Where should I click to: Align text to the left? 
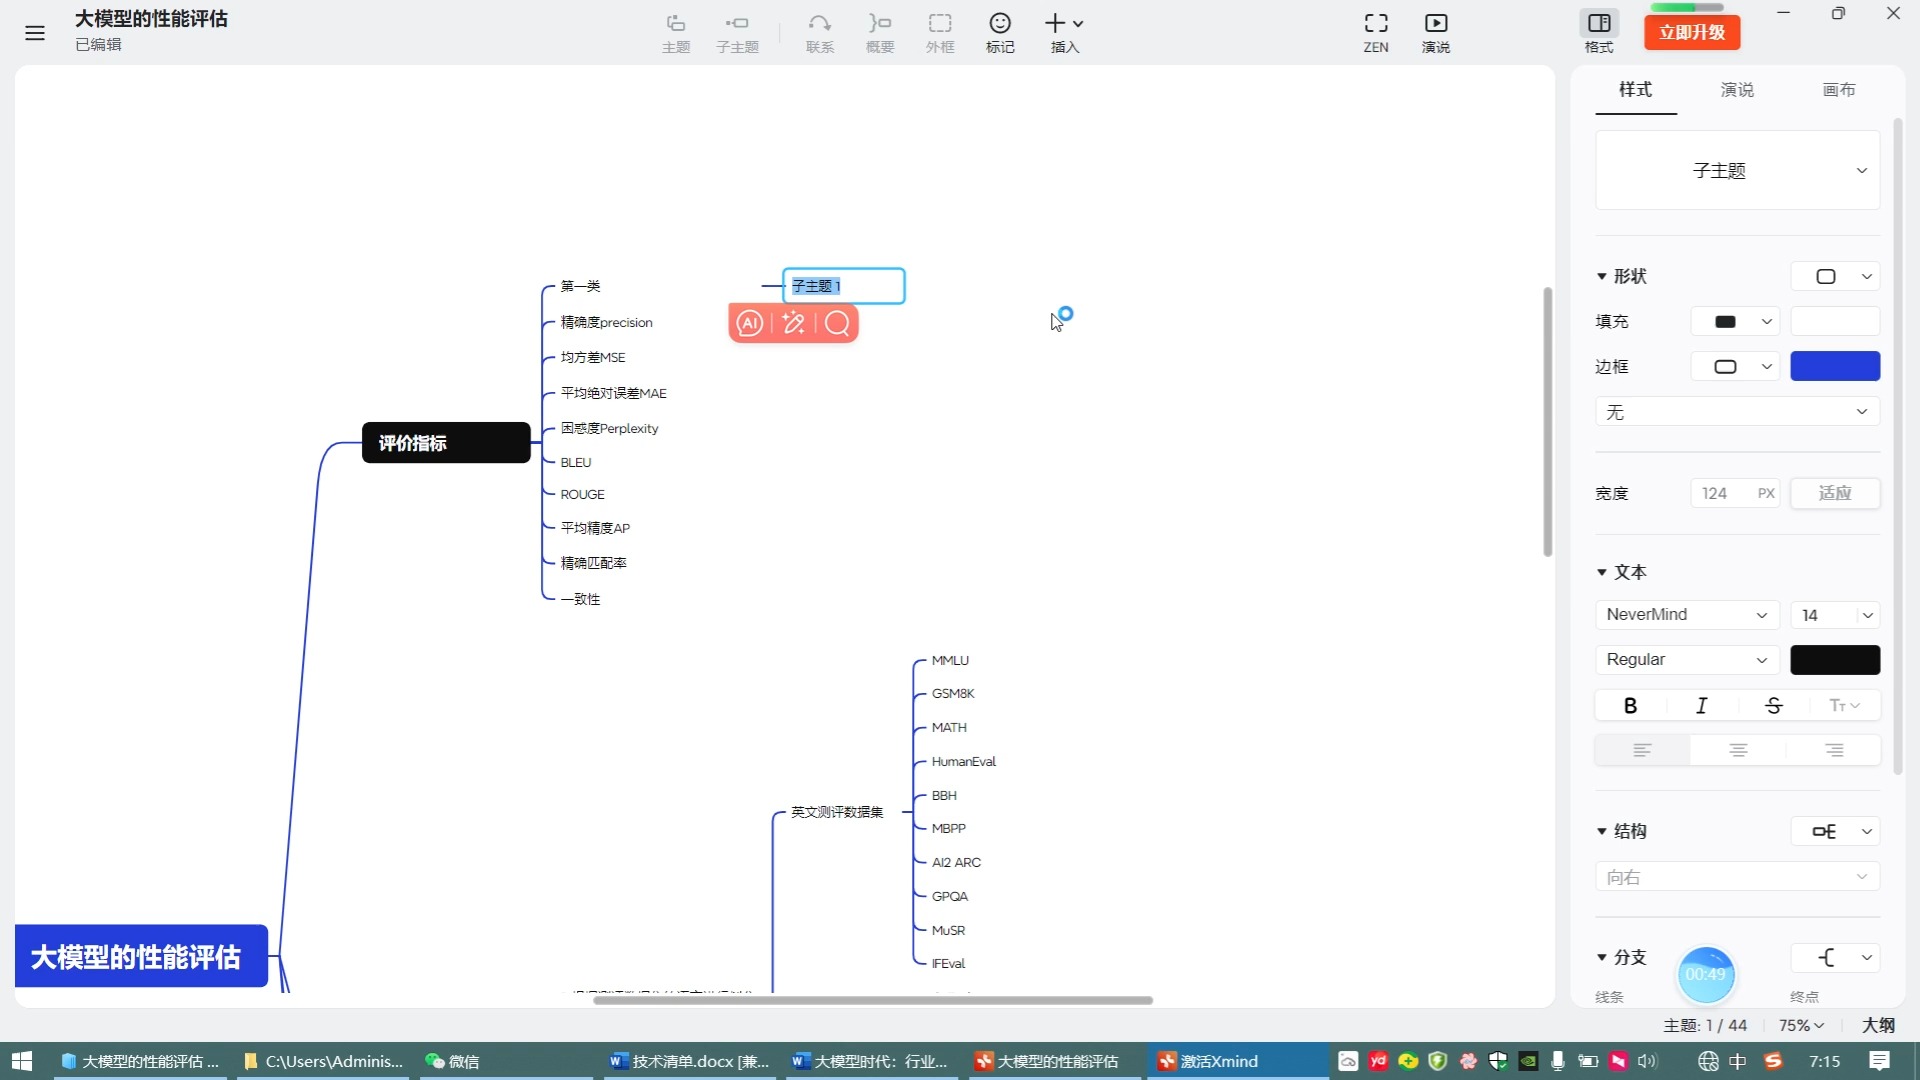click(1642, 750)
